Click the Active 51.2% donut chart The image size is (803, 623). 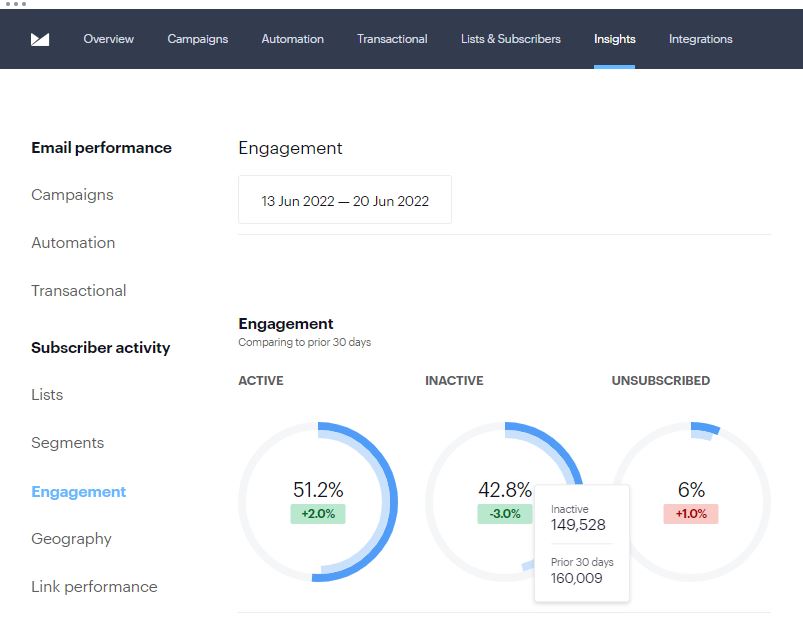[x=318, y=501]
